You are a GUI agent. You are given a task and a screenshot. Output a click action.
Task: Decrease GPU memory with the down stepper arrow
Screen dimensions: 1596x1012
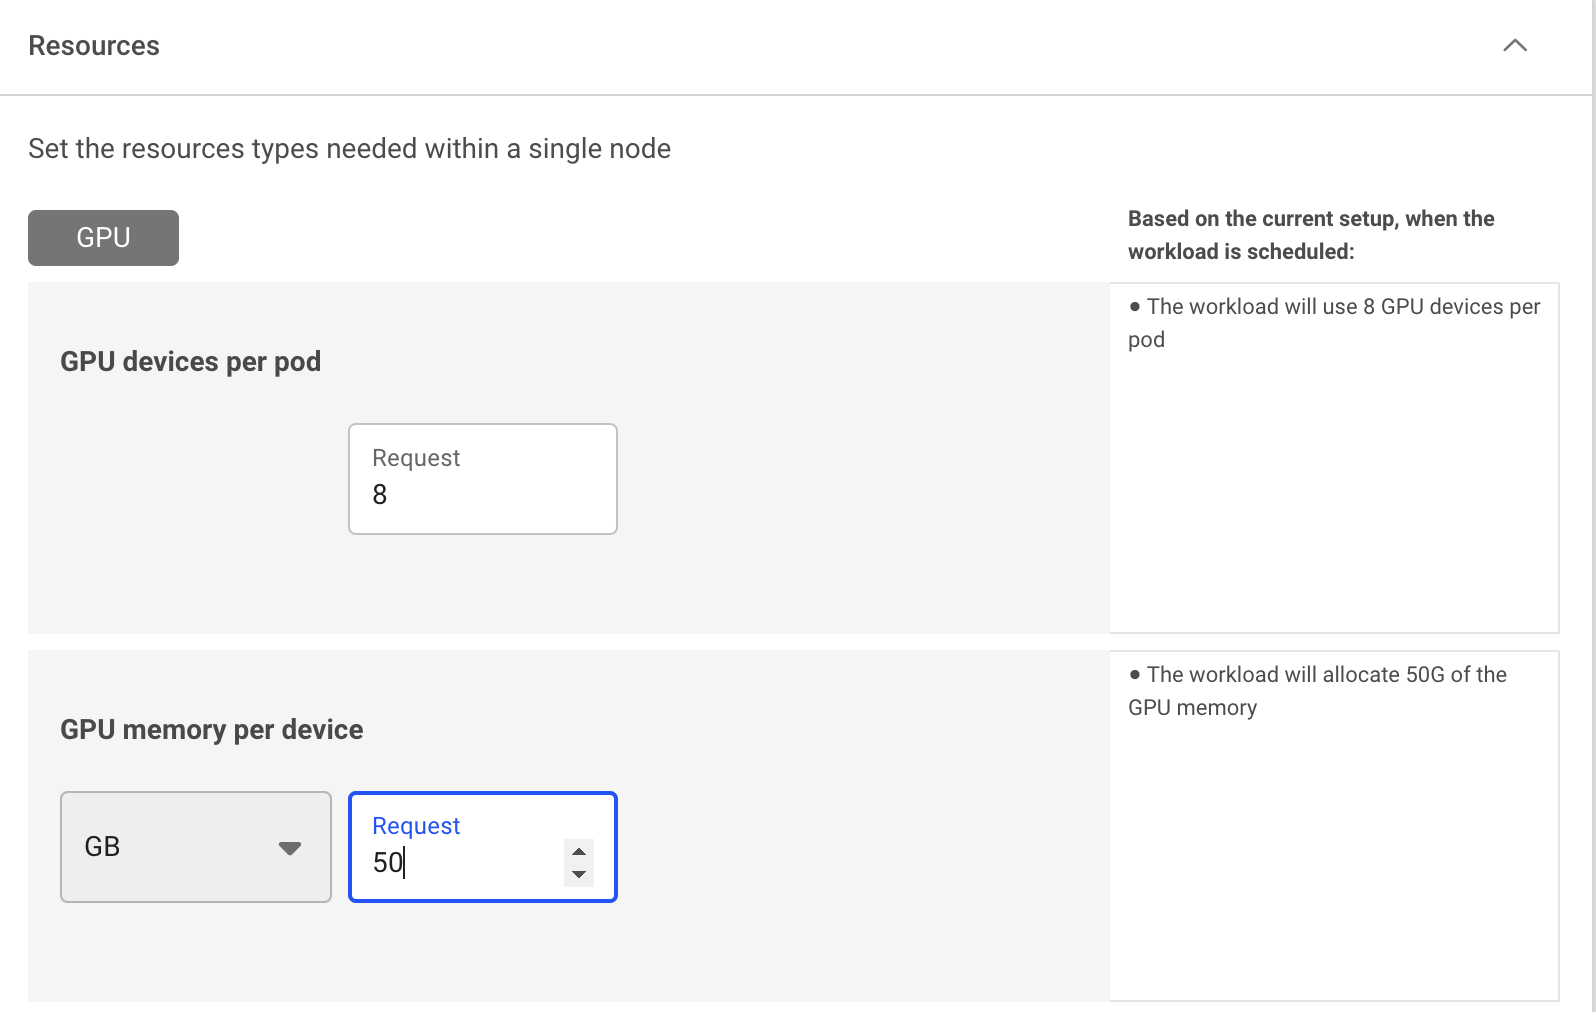(579, 875)
